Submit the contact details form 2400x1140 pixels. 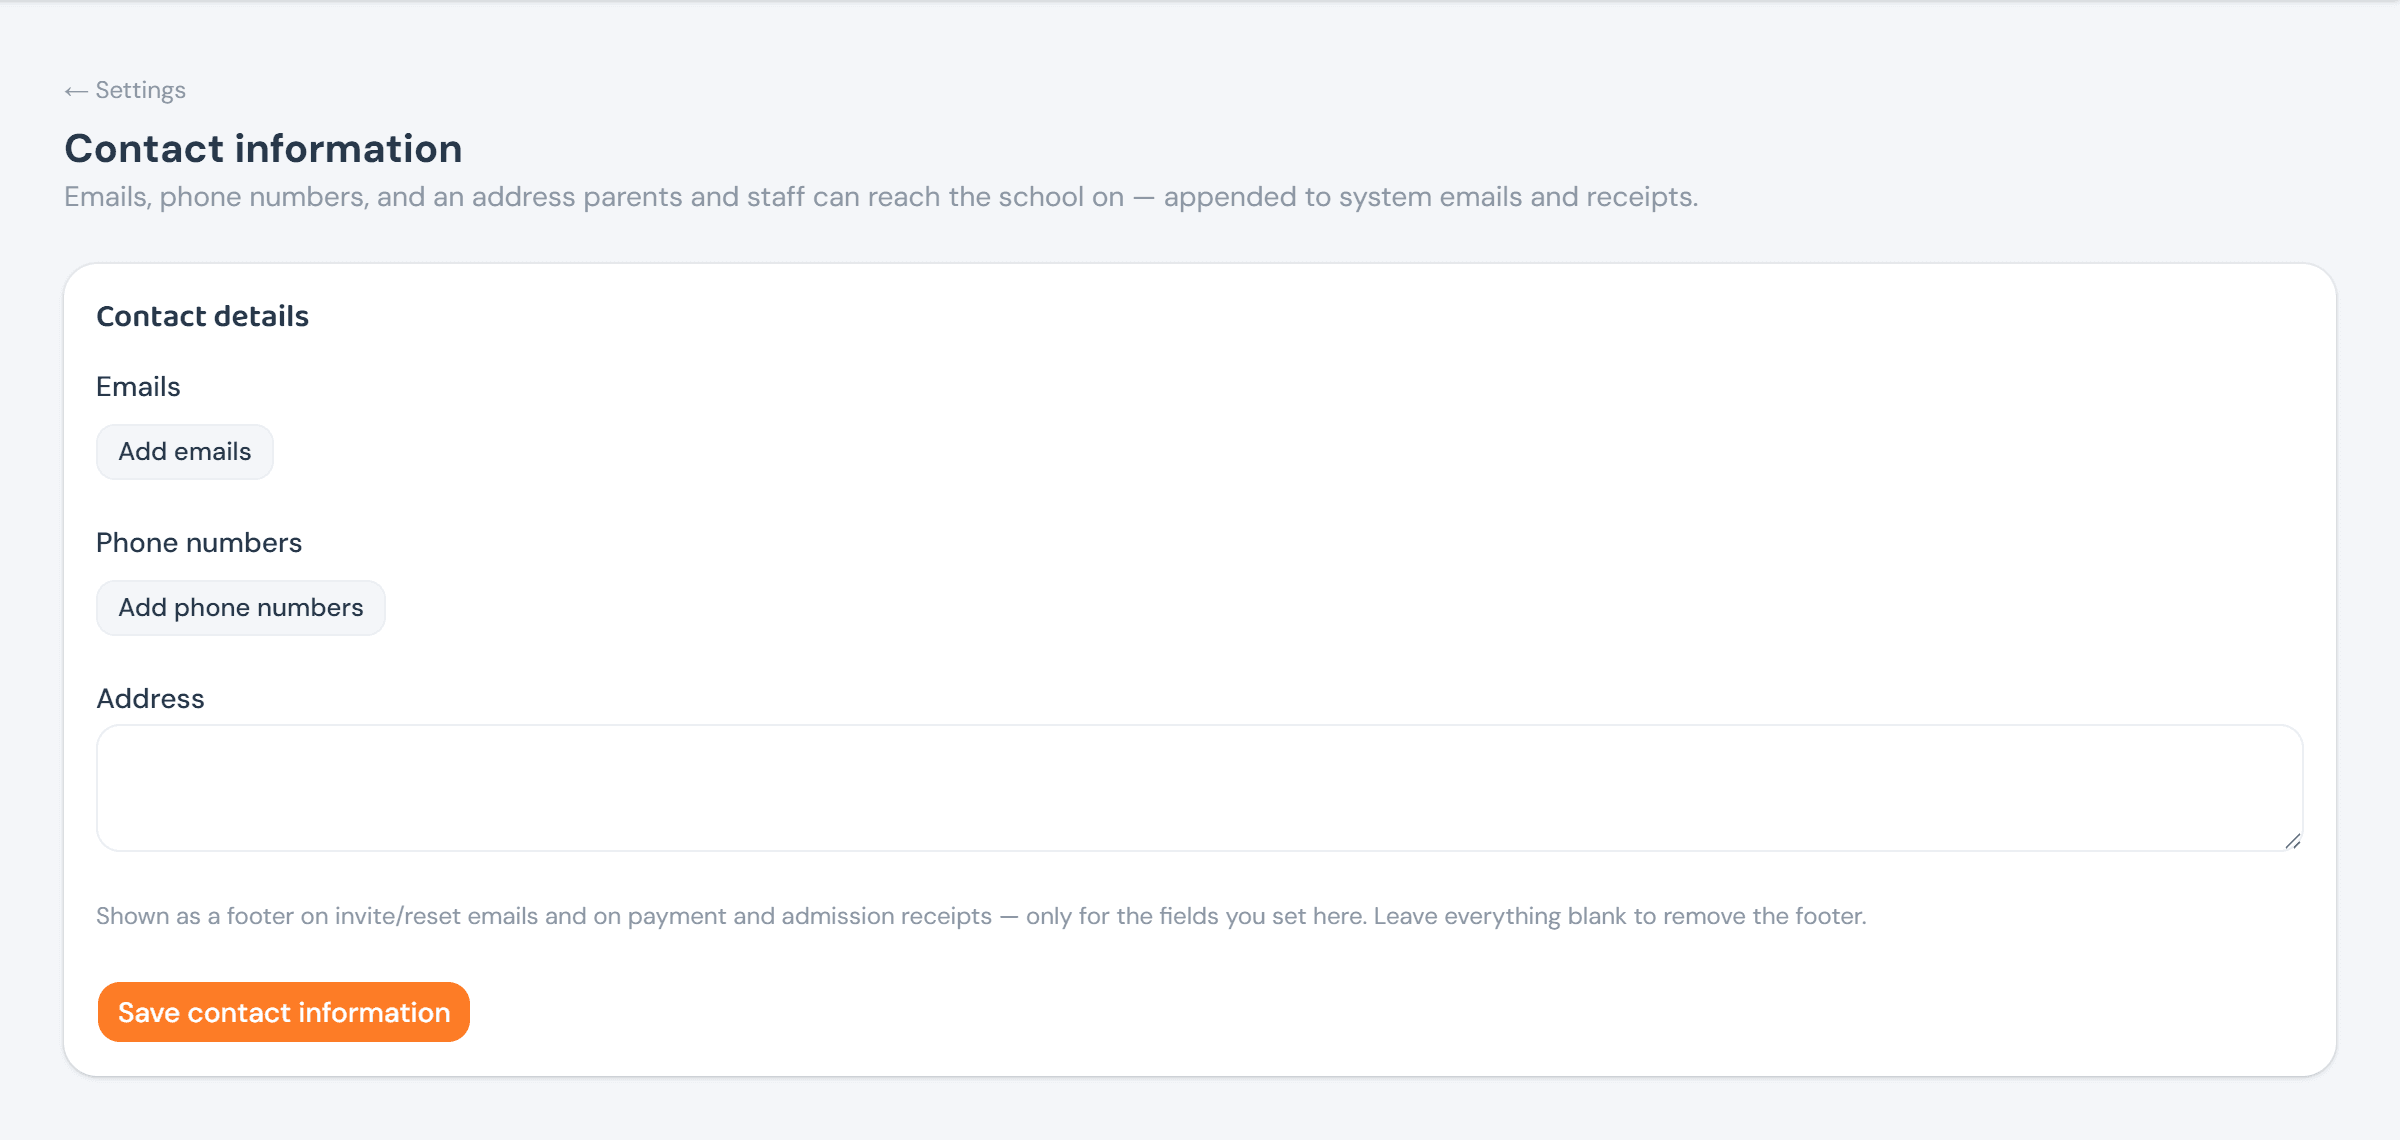pos(284,1012)
